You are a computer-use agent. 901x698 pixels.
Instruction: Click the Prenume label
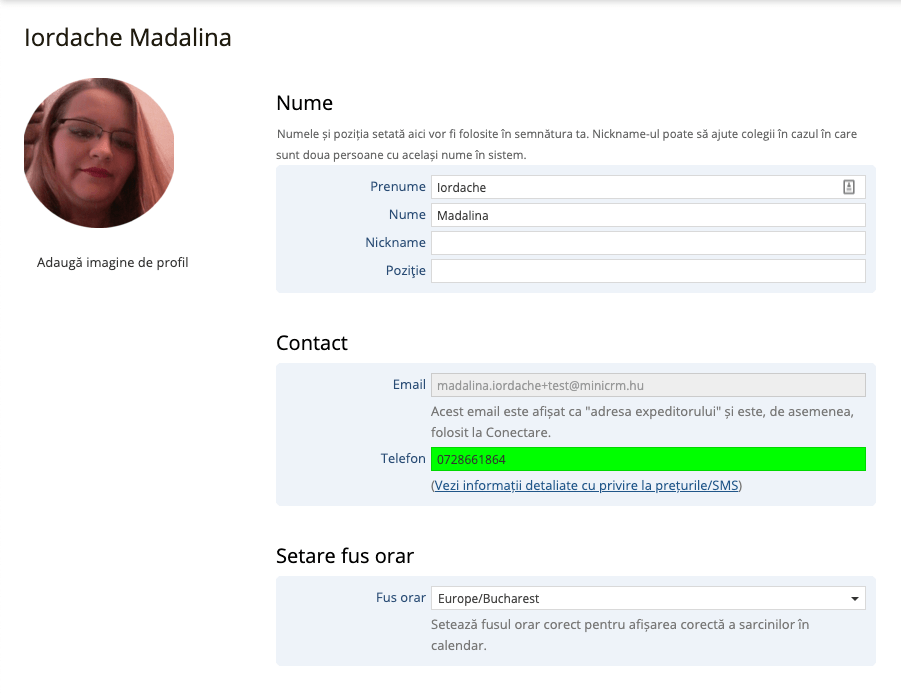(x=398, y=187)
